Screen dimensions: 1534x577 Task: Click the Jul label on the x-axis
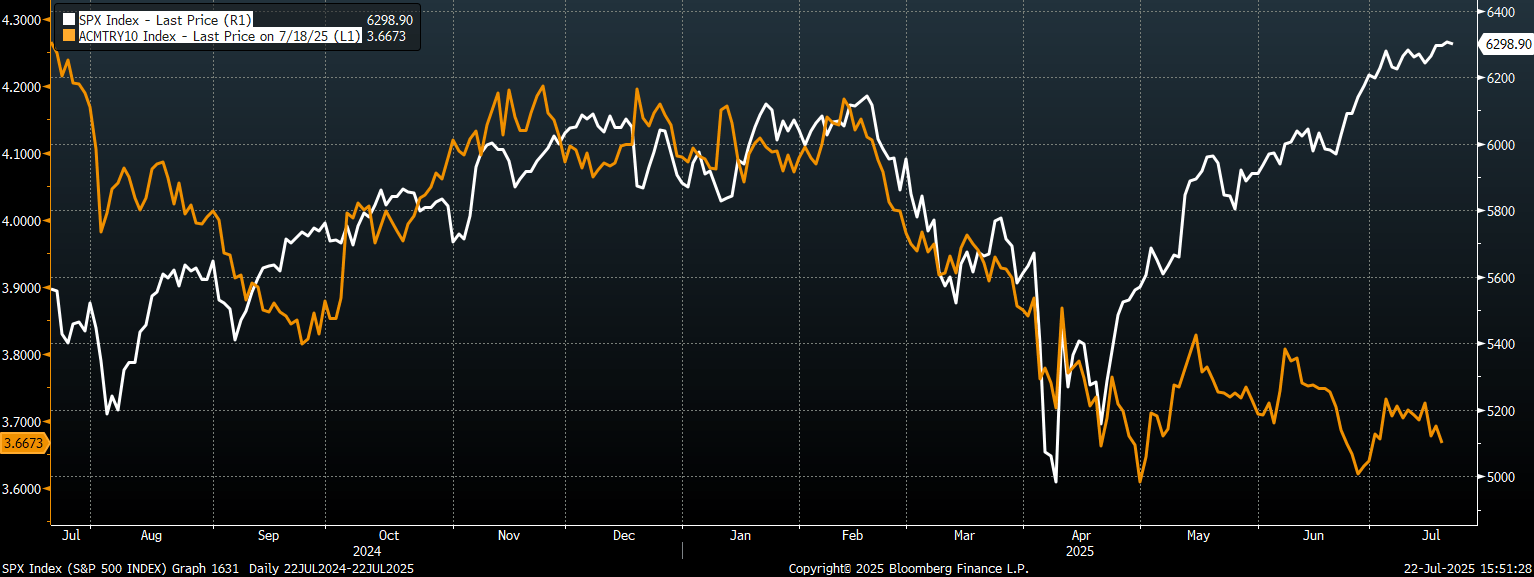(71, 536)
